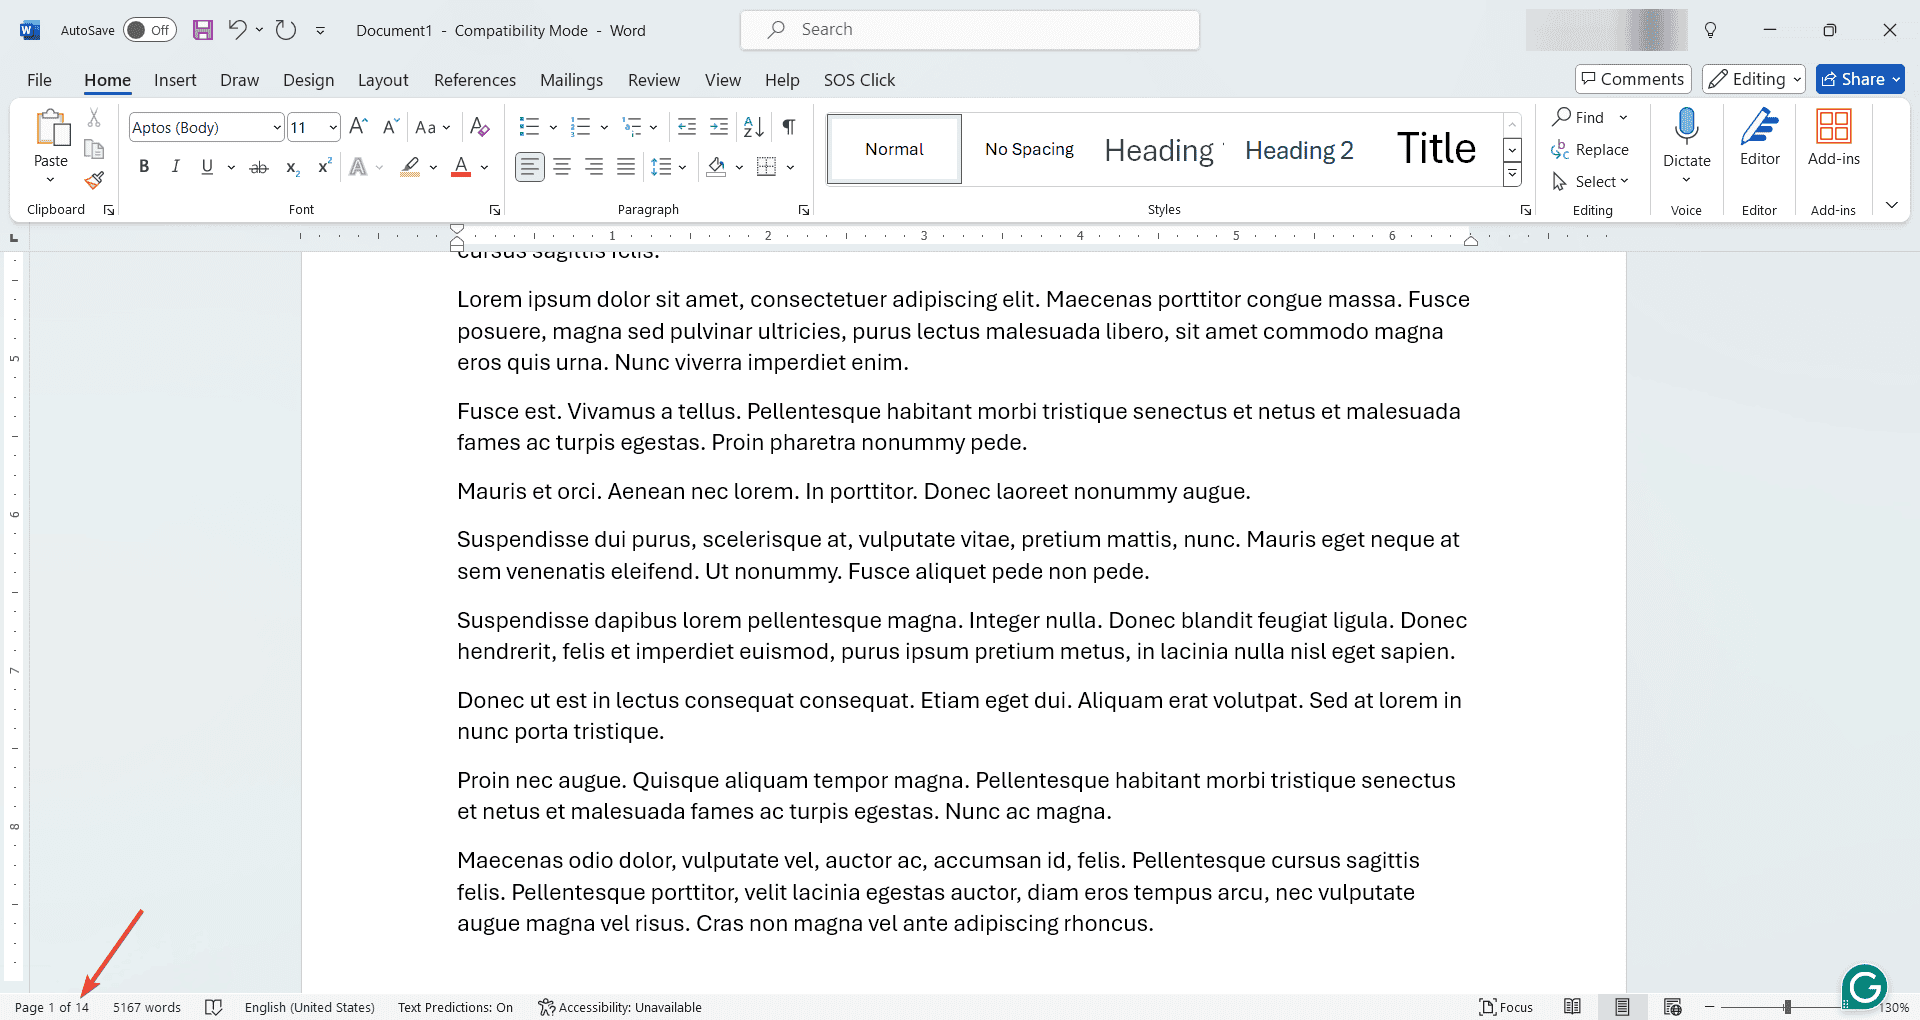Switch to the Insert tab
Viewport: 1920px width, 1020px height.
pyautogui.click(x=175, y=80)
